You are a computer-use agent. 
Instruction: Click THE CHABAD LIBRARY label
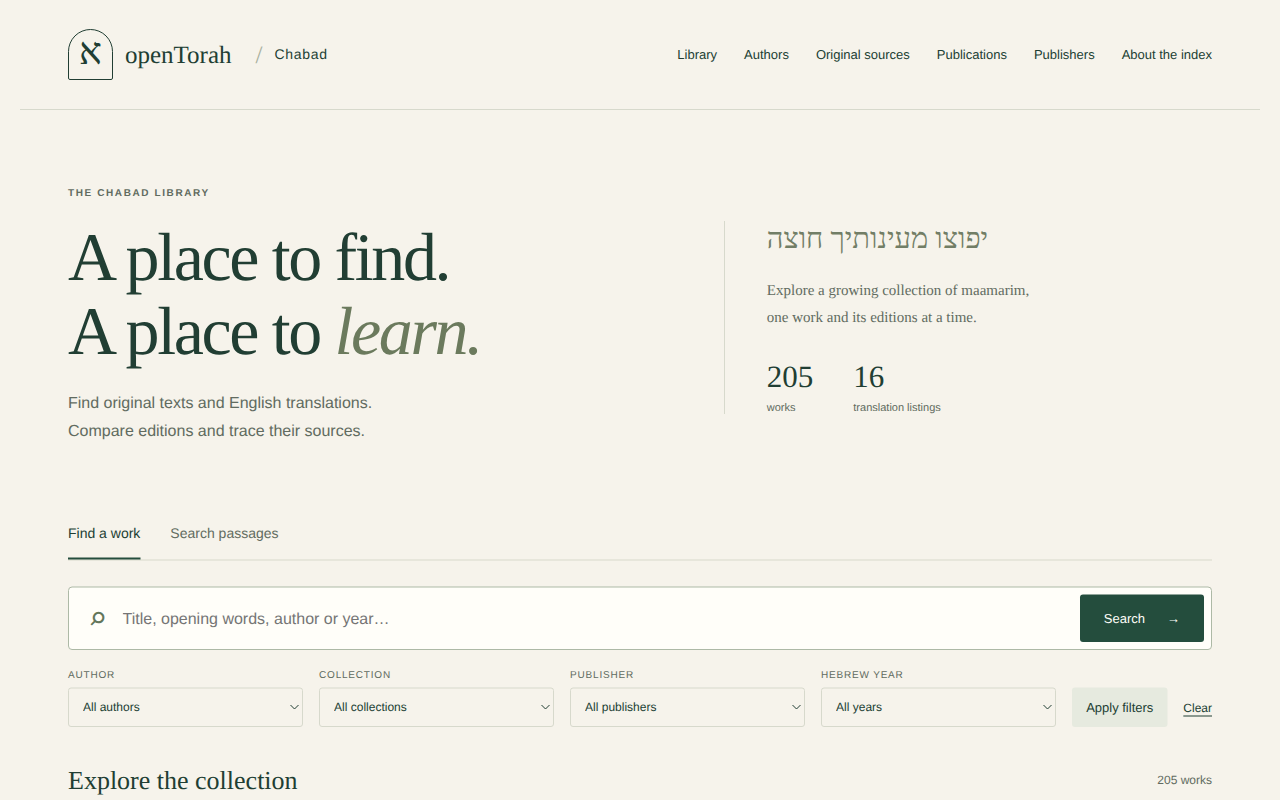[x=139, y=193]
